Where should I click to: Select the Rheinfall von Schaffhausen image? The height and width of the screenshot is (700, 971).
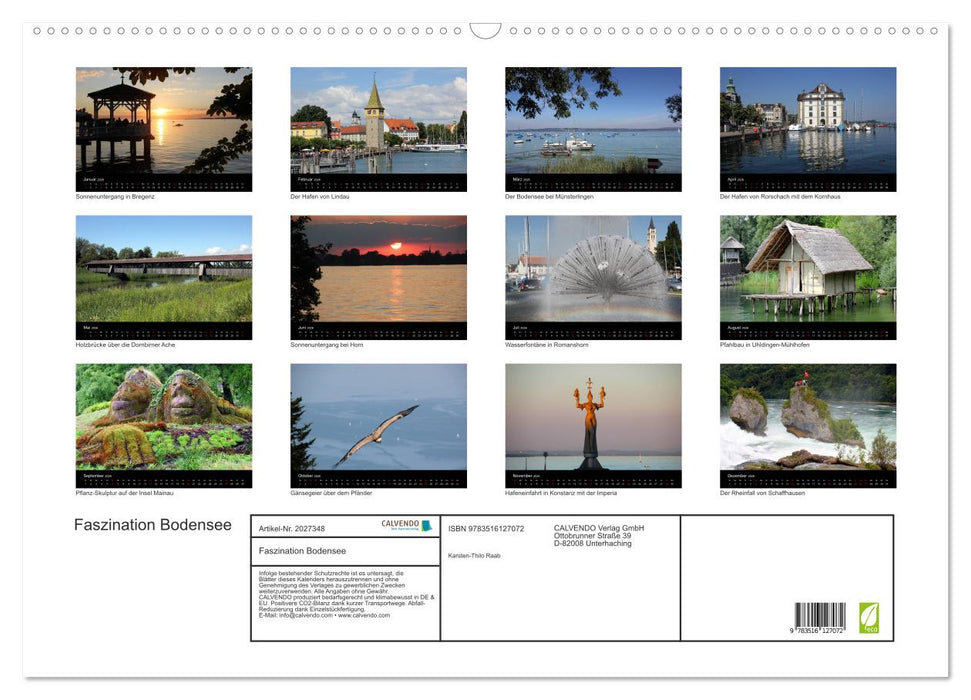pyautogui.click(x=808, y=425)
